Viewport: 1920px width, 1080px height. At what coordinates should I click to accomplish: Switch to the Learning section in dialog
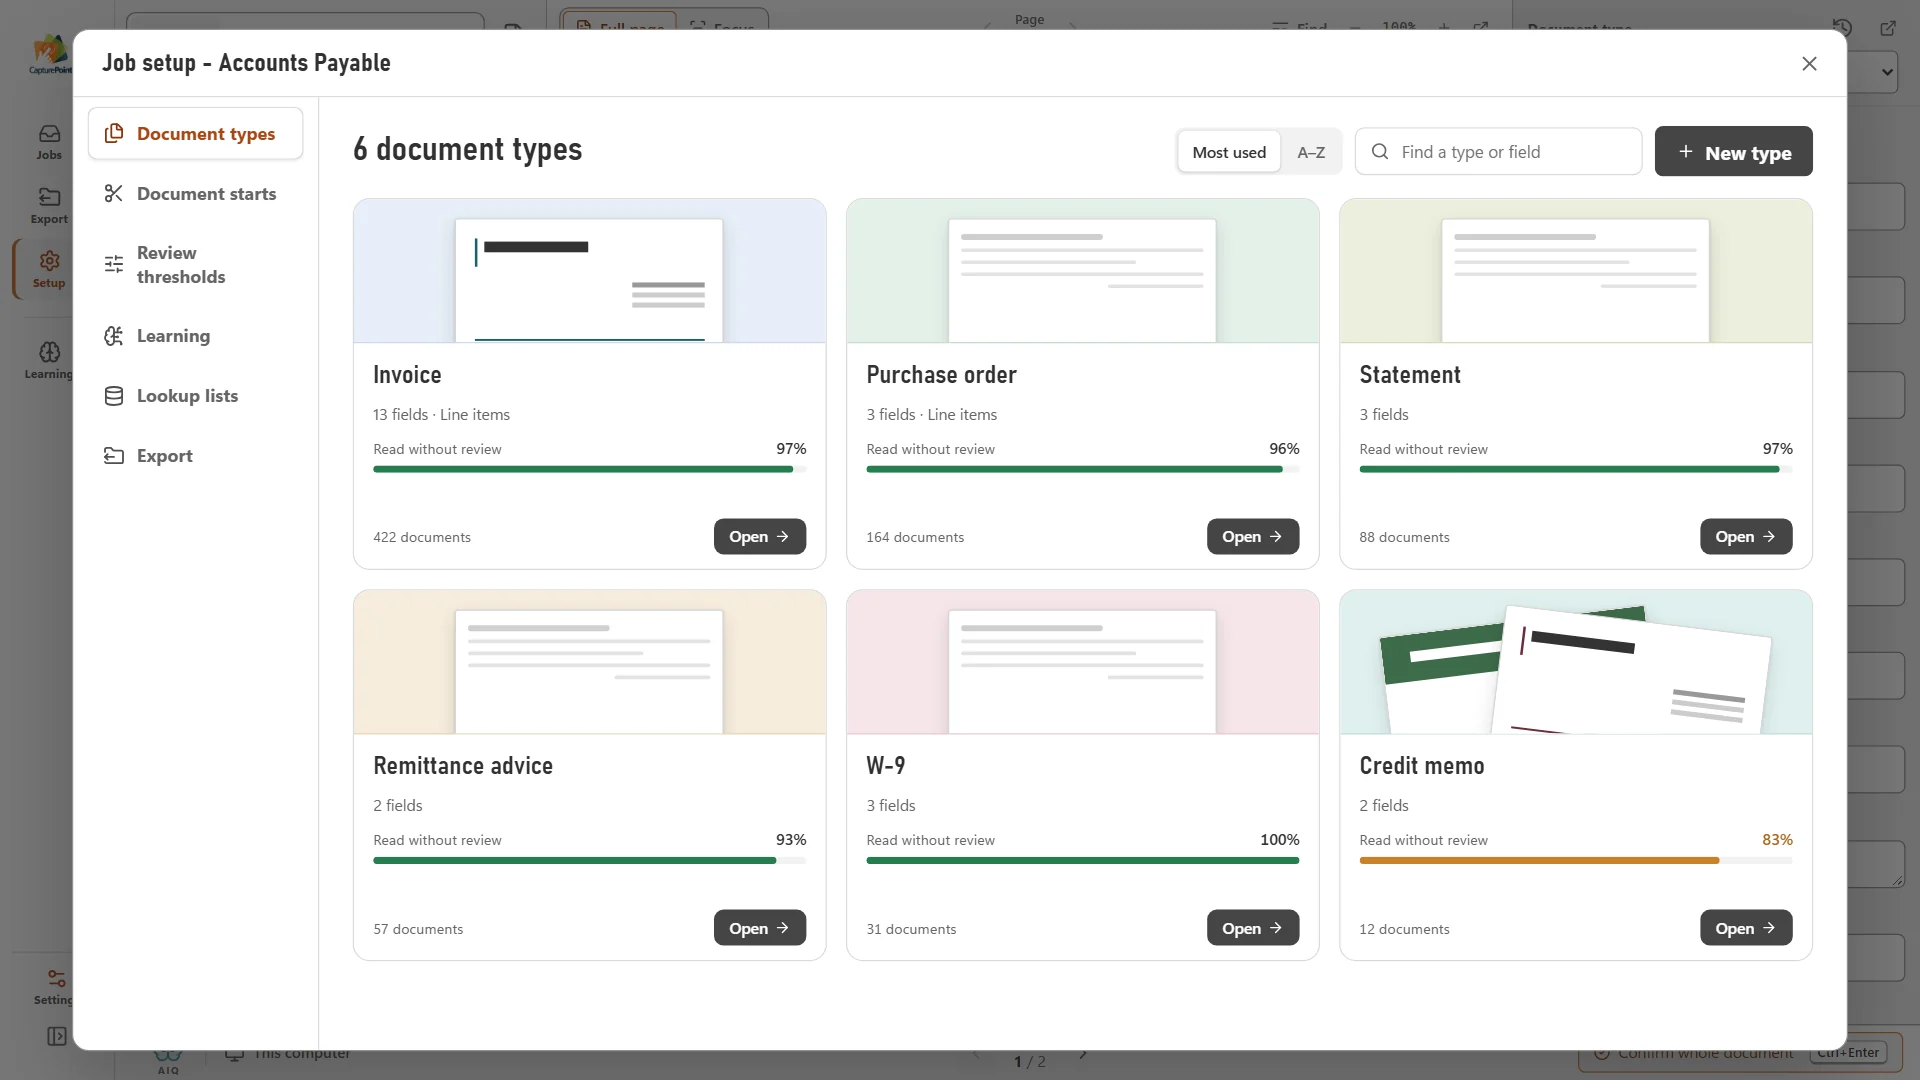click(195, 336)
